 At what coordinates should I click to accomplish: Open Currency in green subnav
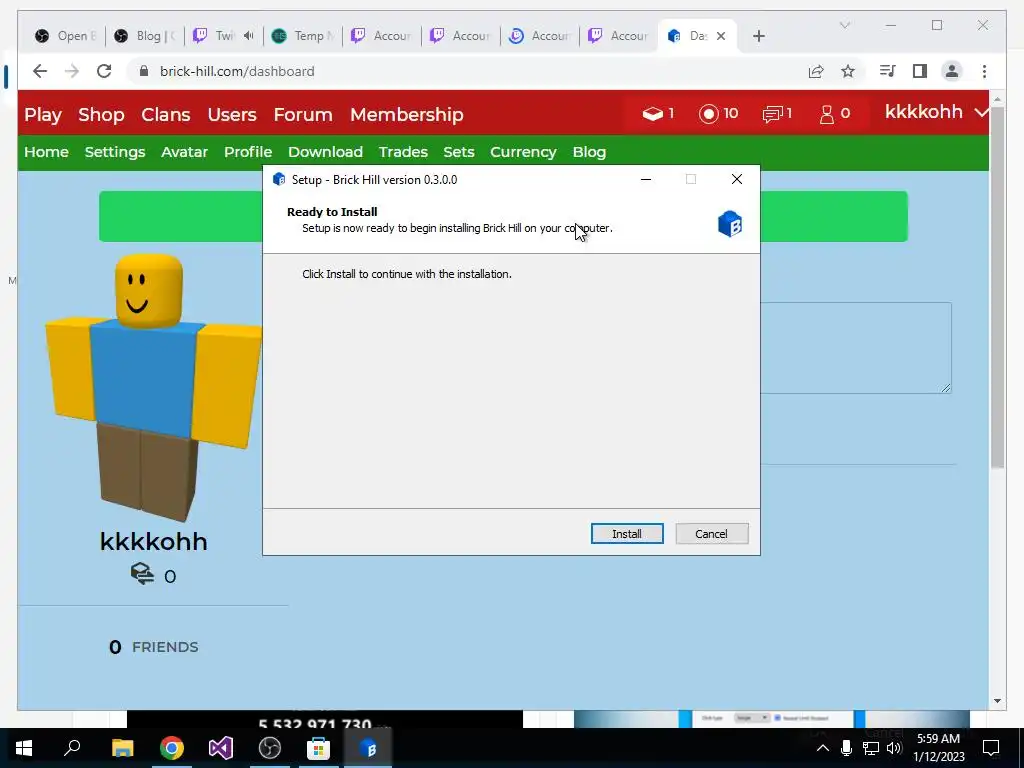coord(523,152)
